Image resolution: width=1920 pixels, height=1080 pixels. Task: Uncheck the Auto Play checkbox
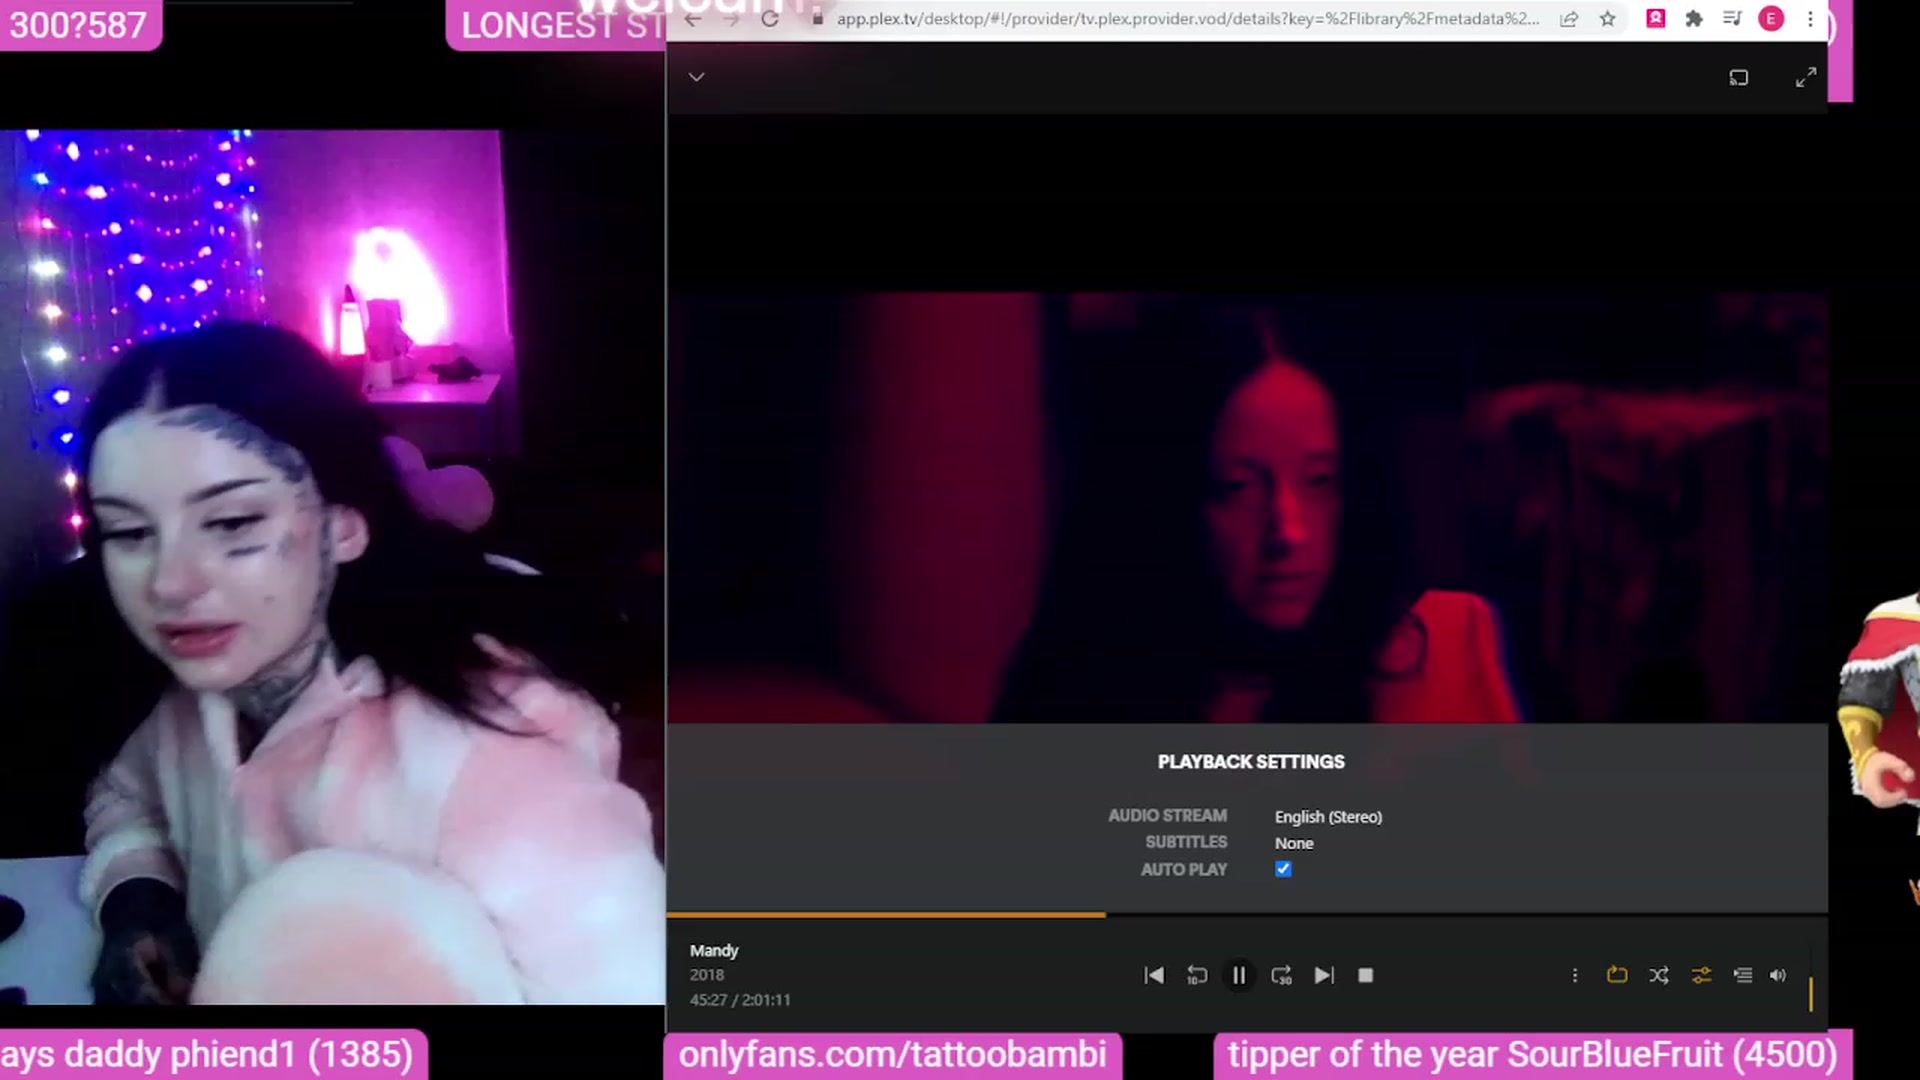pyautogui.click(x=1283, y=869)
